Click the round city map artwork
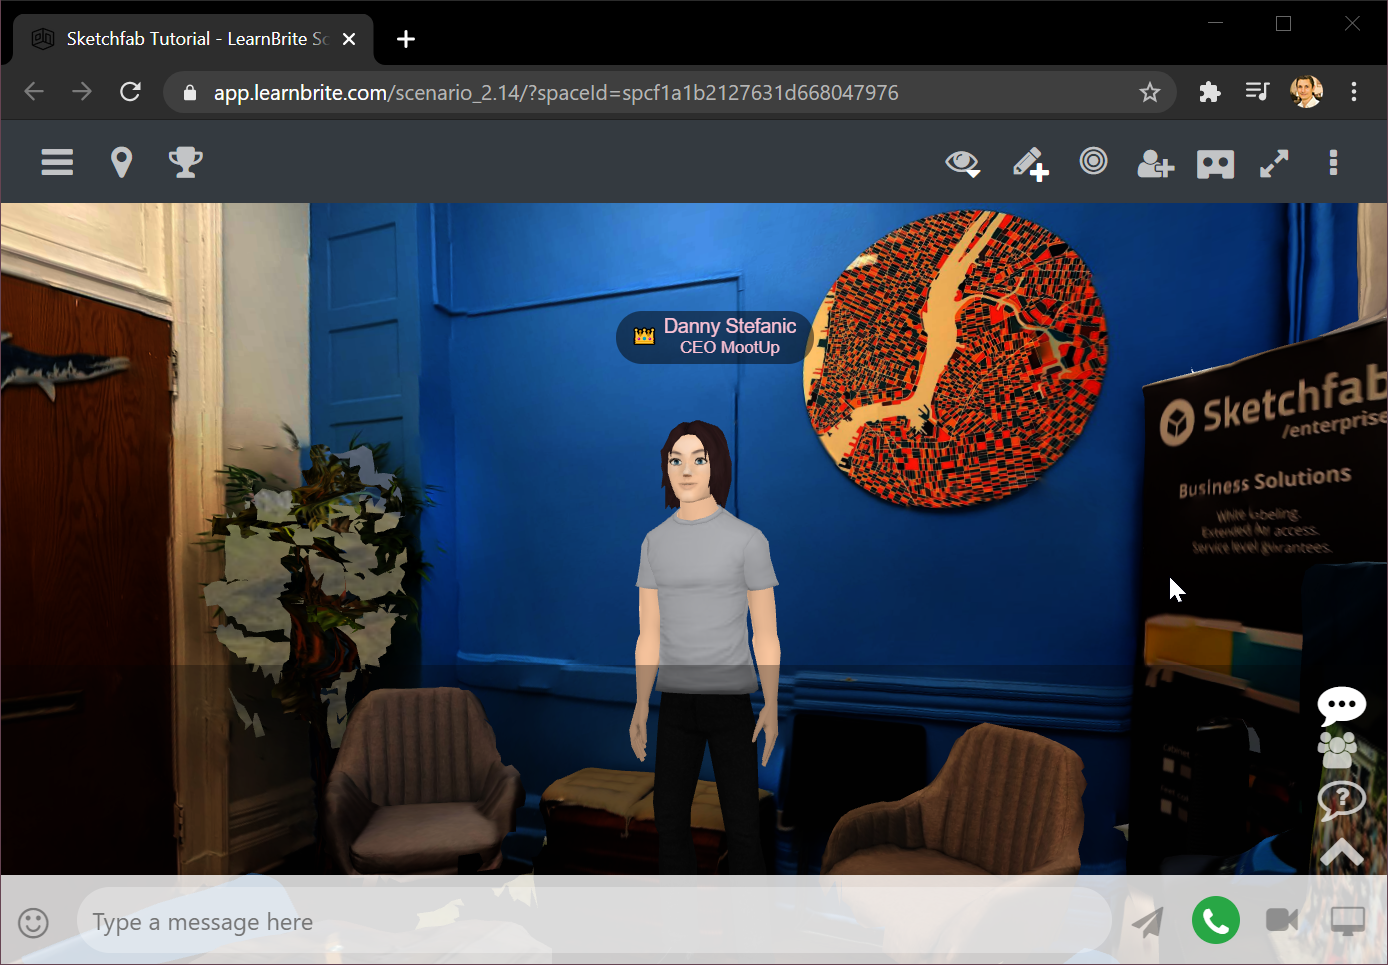The height and width of the screenshot is (965, 1388). point(955,360)
